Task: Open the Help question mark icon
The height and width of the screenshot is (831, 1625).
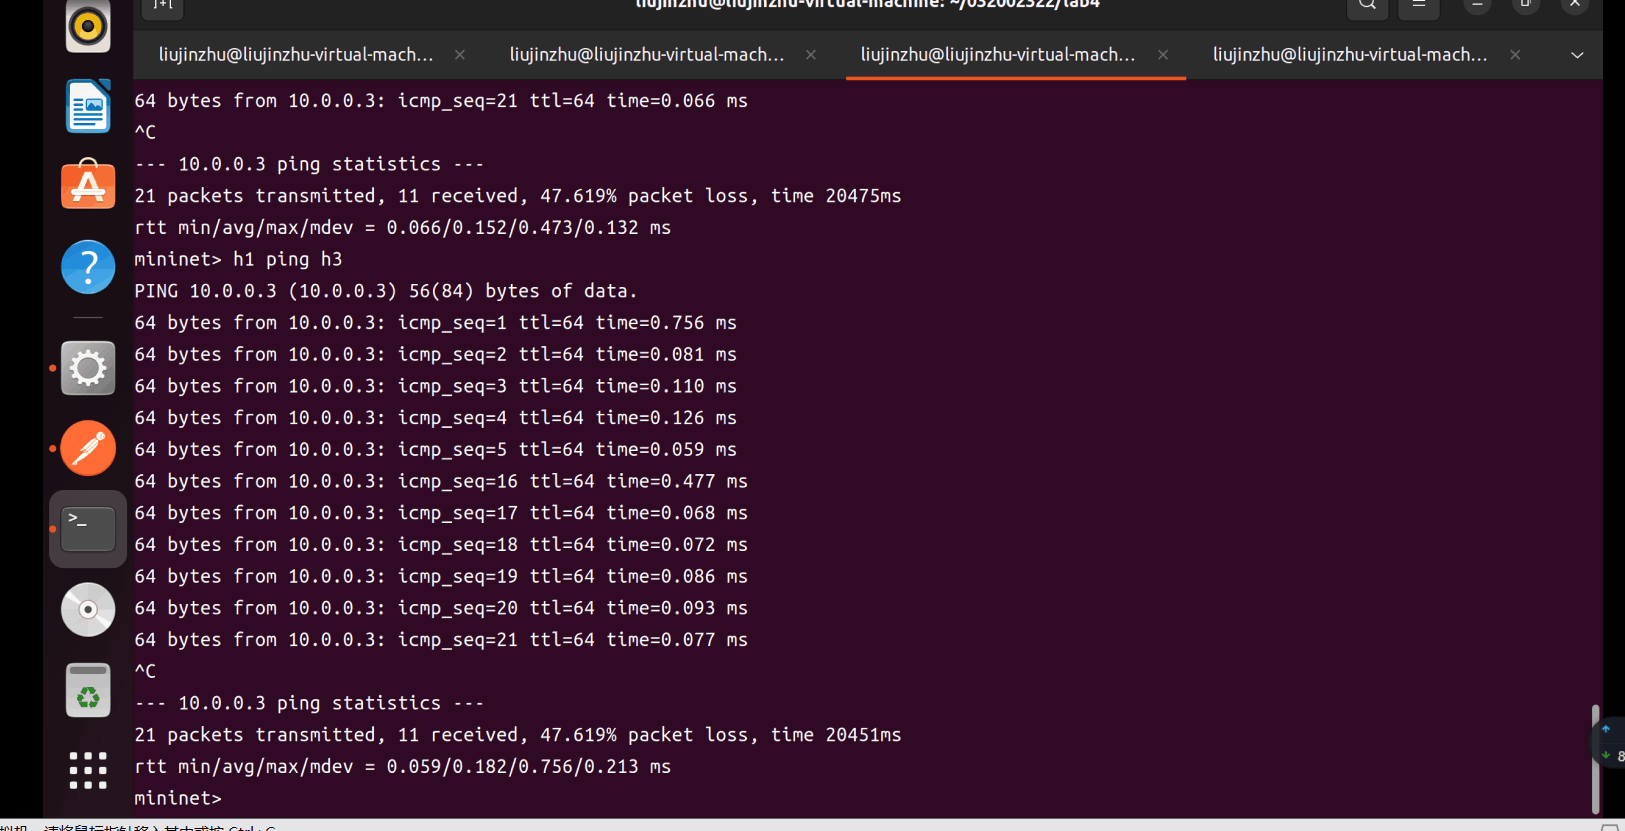Action: tap(88, 267)
